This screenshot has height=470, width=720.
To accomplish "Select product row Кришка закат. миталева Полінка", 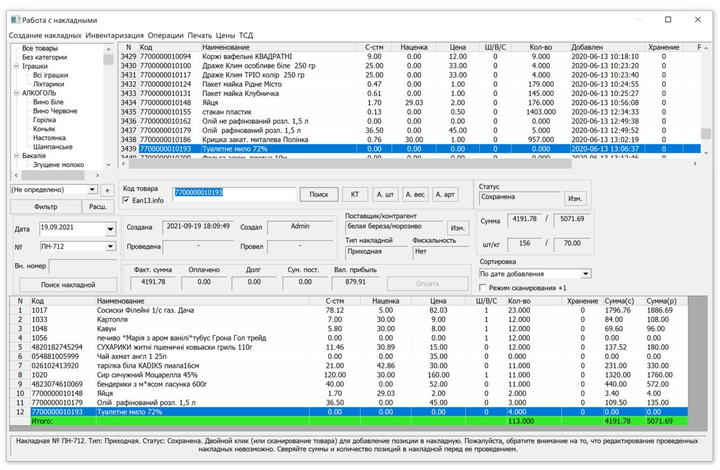I will point(409,140).
